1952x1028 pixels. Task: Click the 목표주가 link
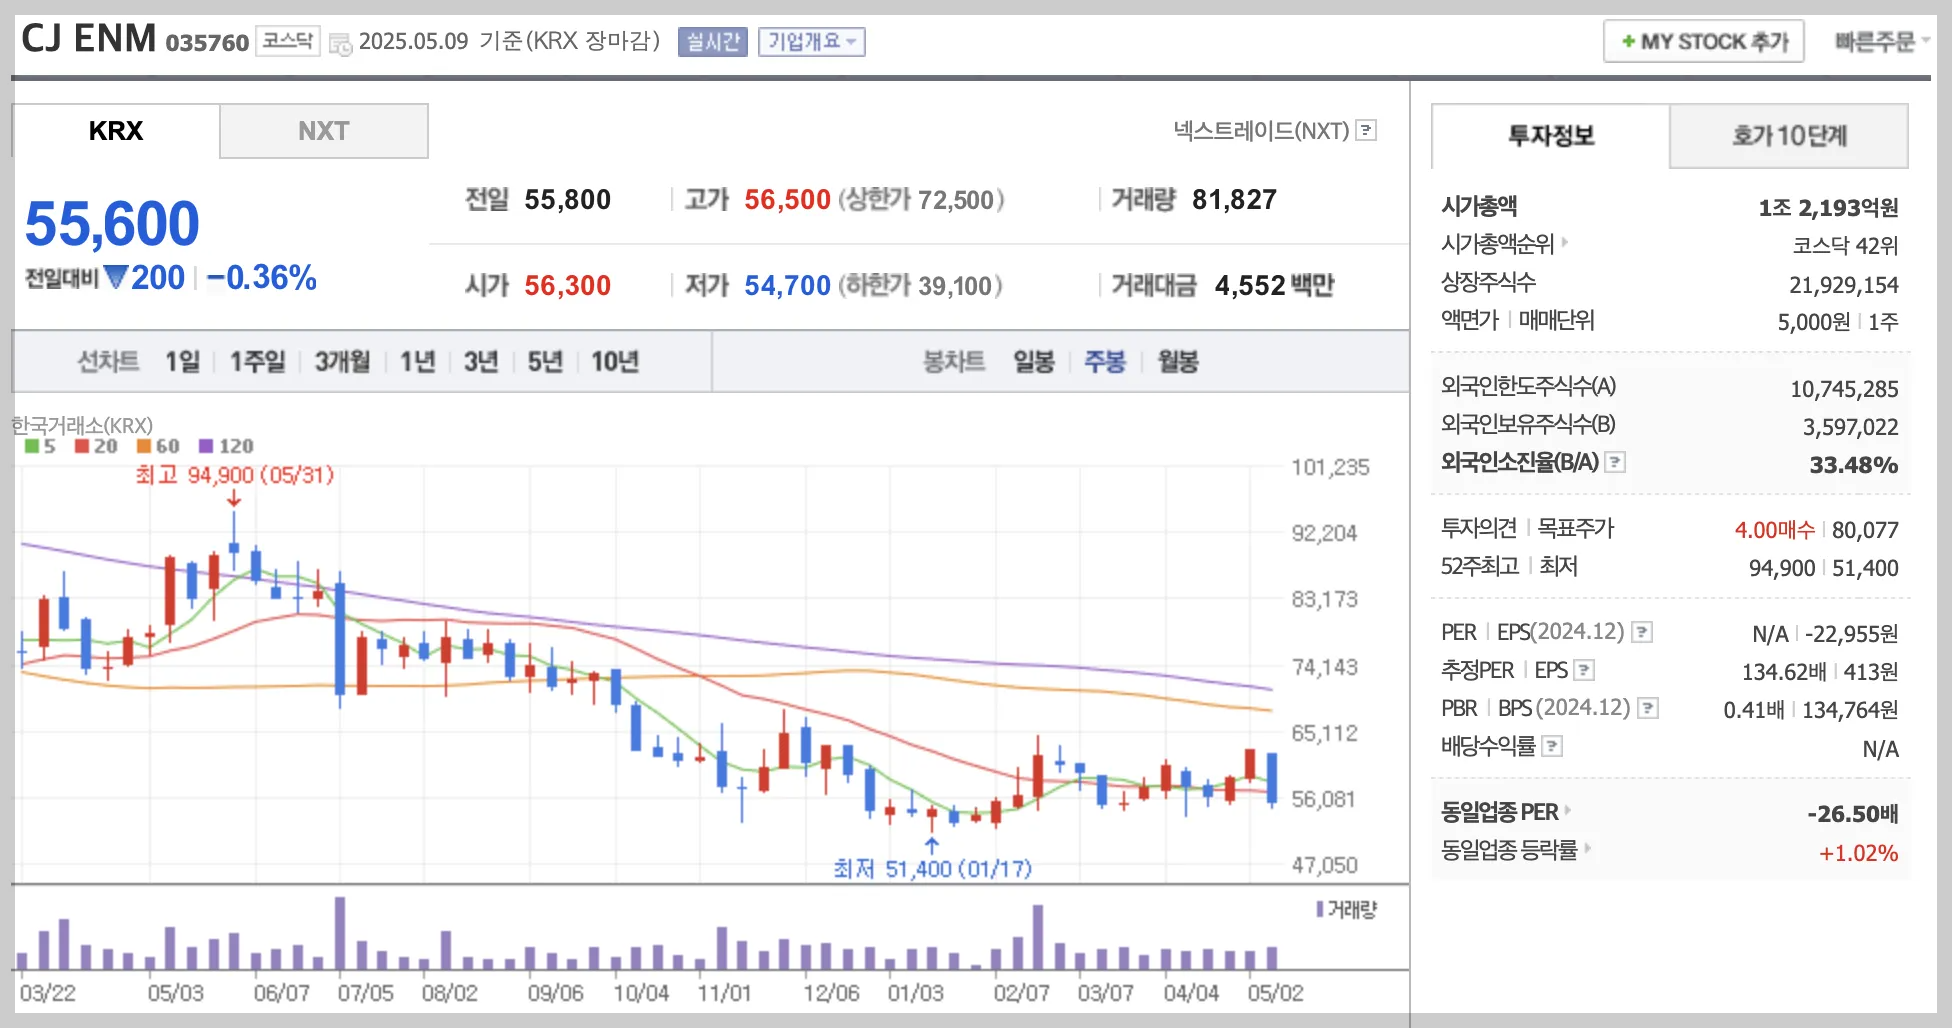pyautogui.click(x=1575, y=528)
